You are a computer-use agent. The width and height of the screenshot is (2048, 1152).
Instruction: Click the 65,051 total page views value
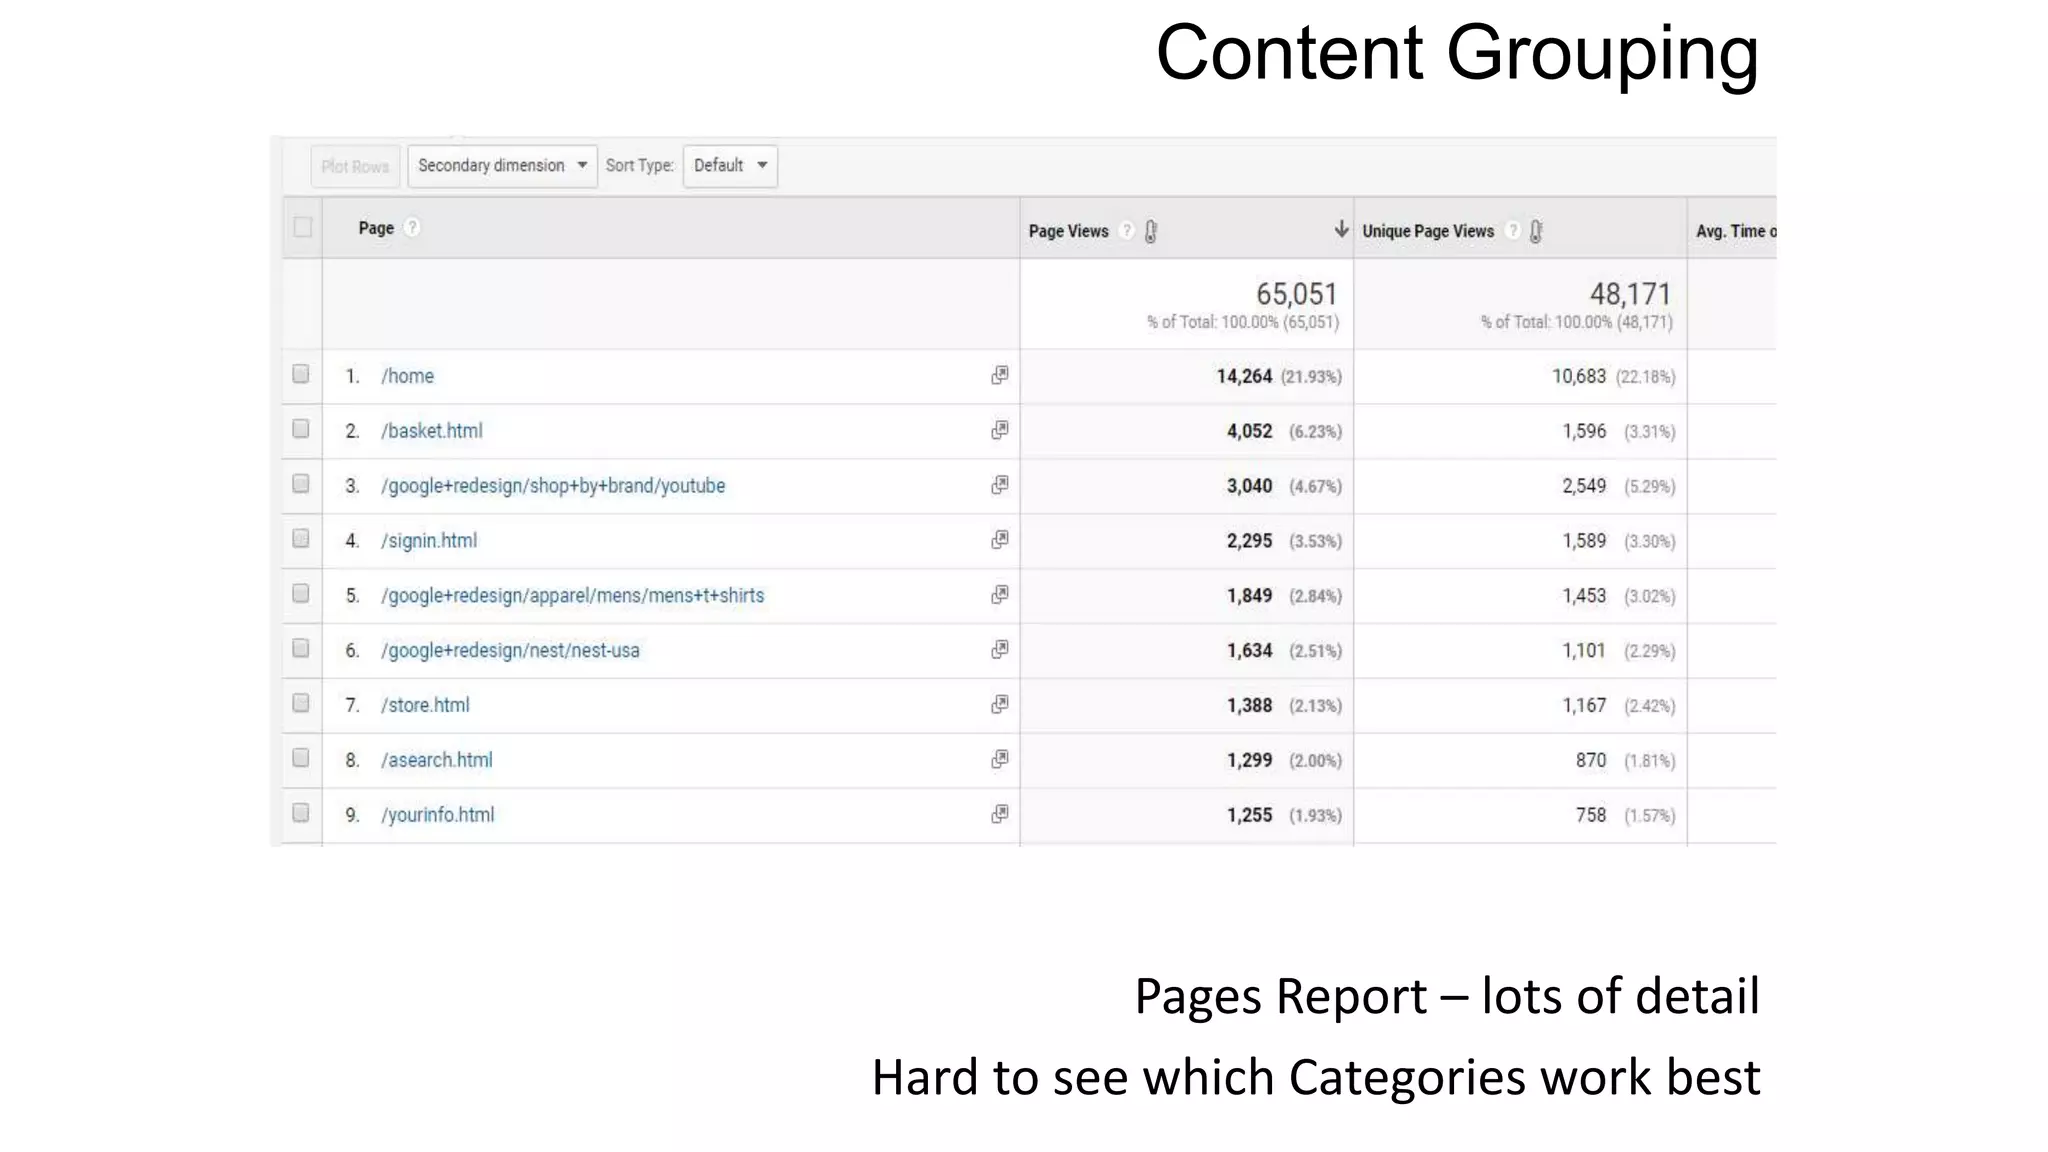tap(1296, 294)
